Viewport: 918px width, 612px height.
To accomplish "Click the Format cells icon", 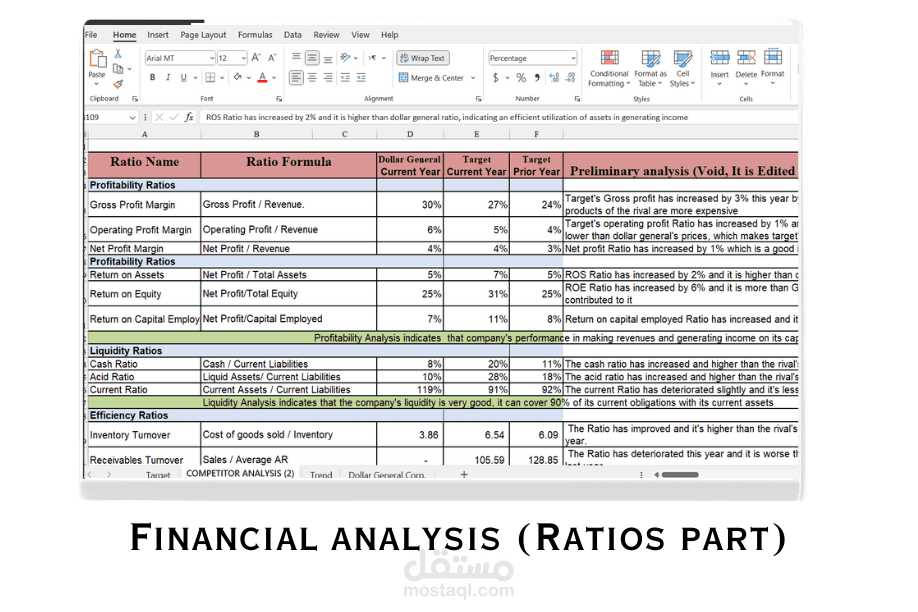I will point(773,57).
